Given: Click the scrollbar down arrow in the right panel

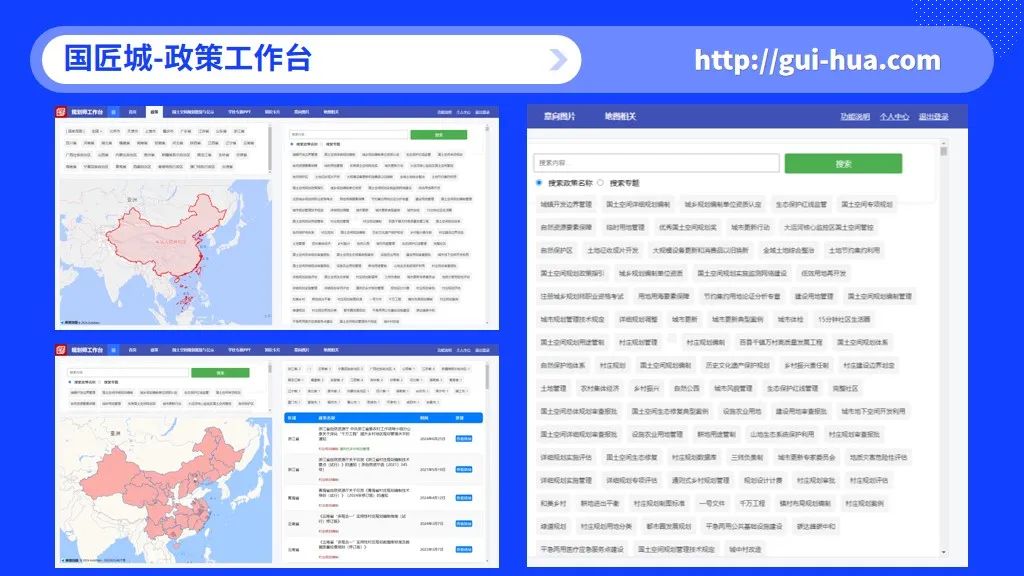Looking at the screenshot, I should tap(944, 552).
